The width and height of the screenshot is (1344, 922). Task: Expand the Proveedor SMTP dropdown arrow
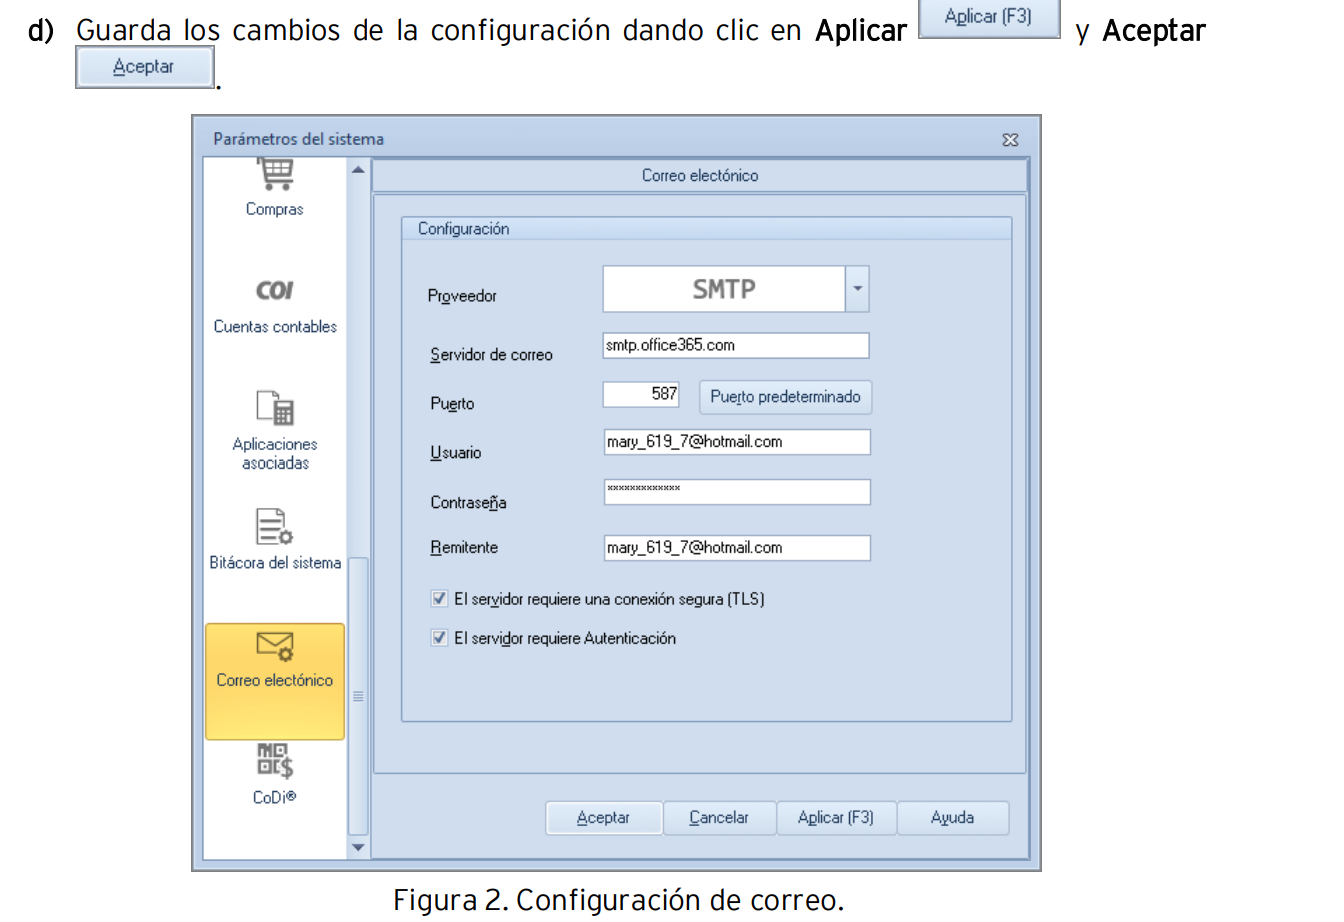857,289
